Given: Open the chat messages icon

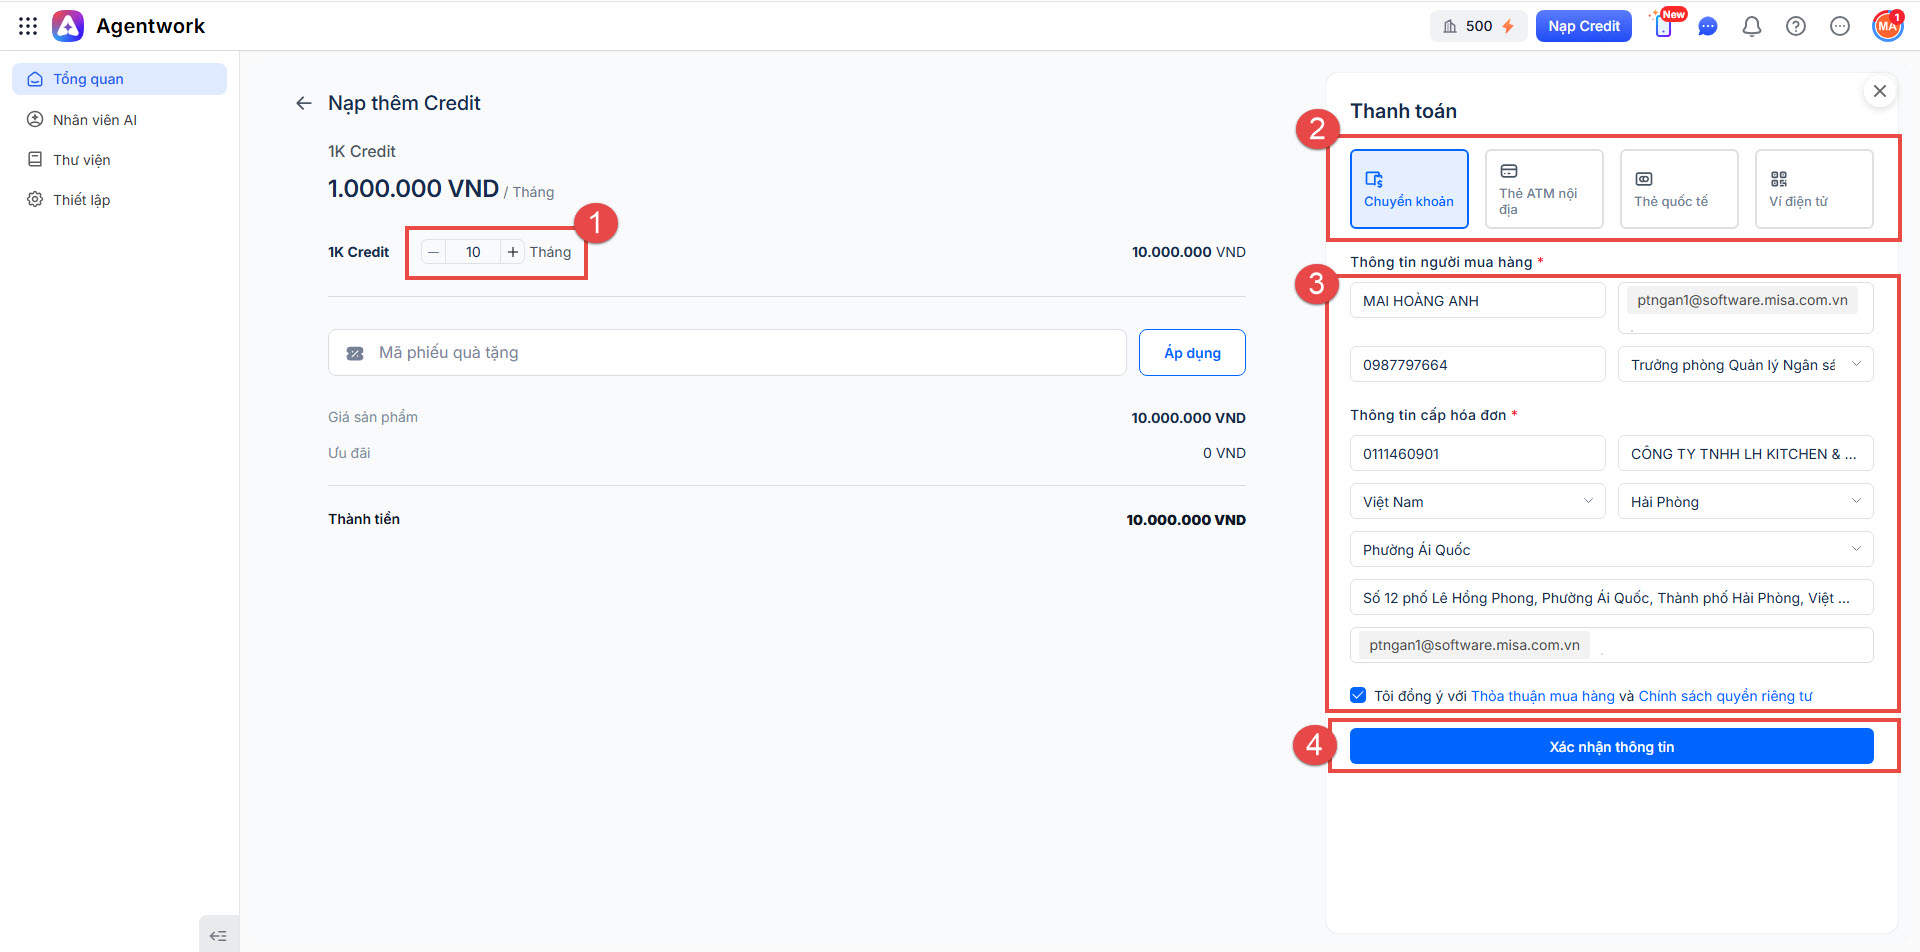Looking at the screenshot, I should 1707,26.
